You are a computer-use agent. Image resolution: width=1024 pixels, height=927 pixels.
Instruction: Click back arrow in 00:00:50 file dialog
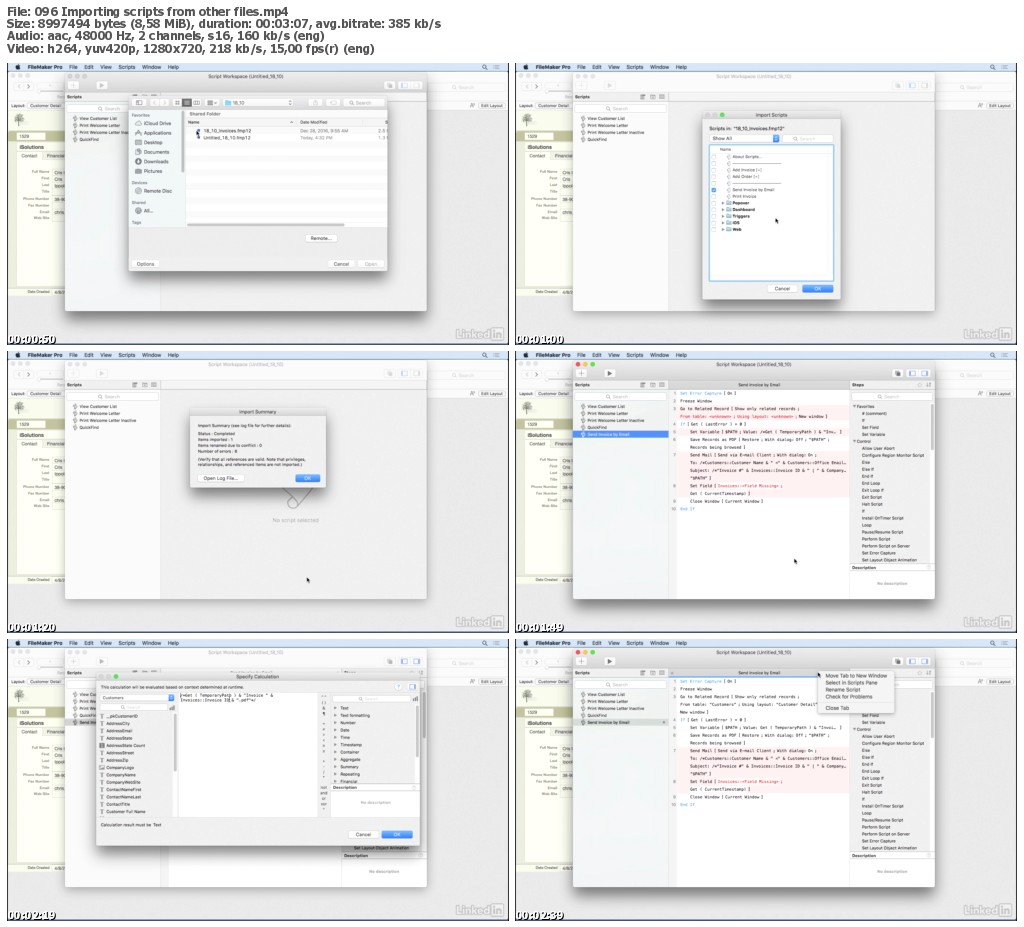pos(155,103)
